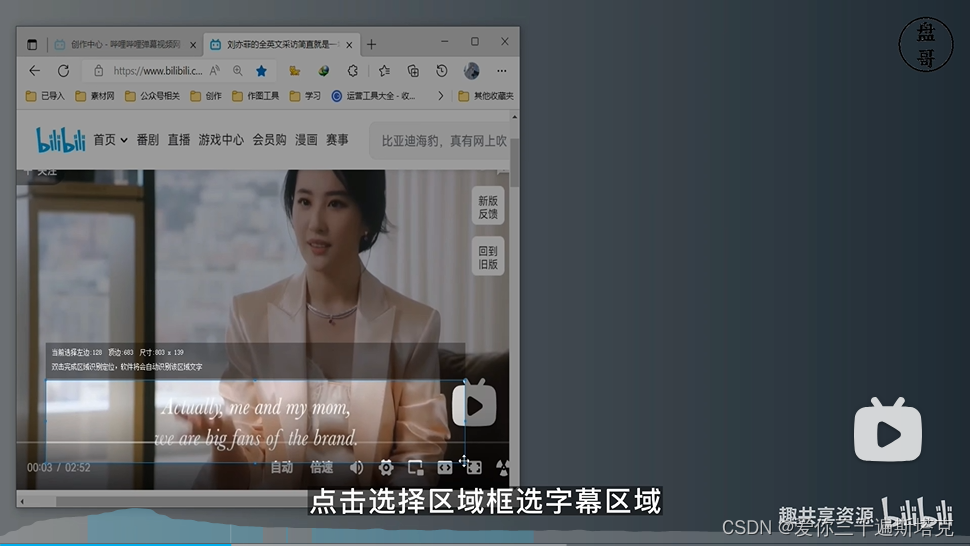Toggle the blue favorite star
Viewport: 970px width, 547px height.
tap(261, 71)
